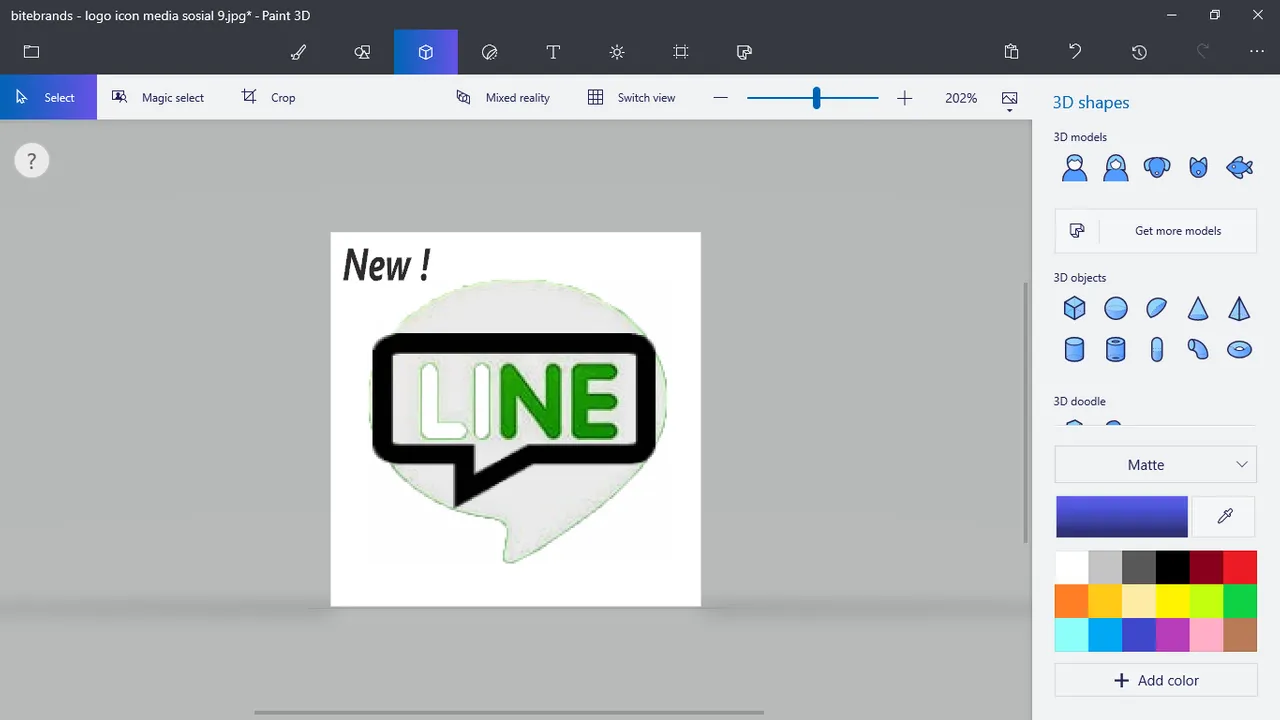Open the Stickers tab
The image size is (1280, 720).
point(489,52)
